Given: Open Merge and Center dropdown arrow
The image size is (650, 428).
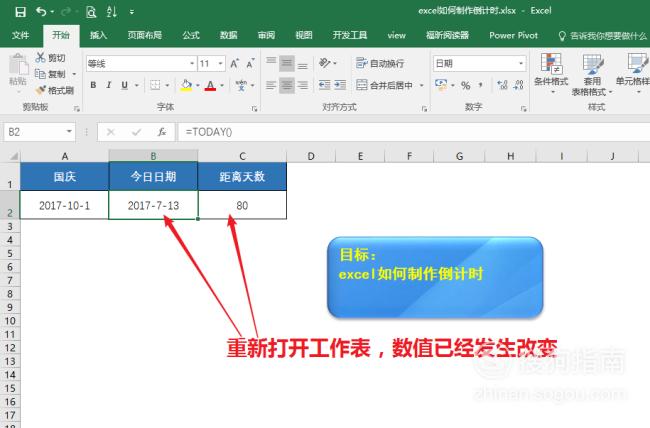Looking at the screenshot, I should 421,85.
